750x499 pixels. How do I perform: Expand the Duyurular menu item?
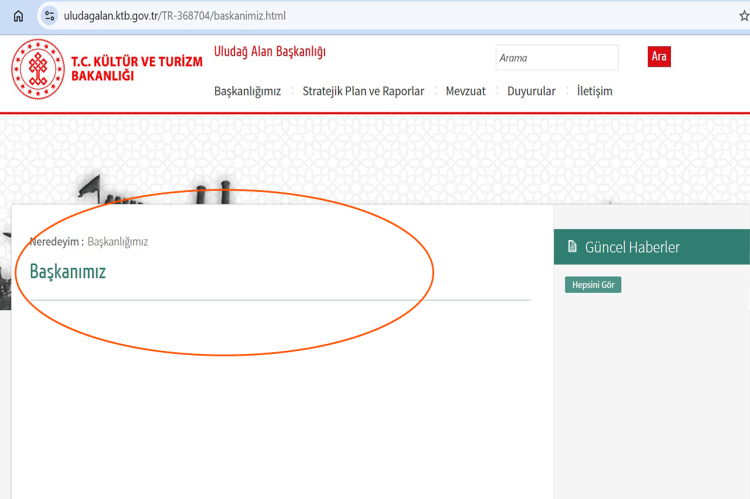pyautogui.click(x=531, y=91)
